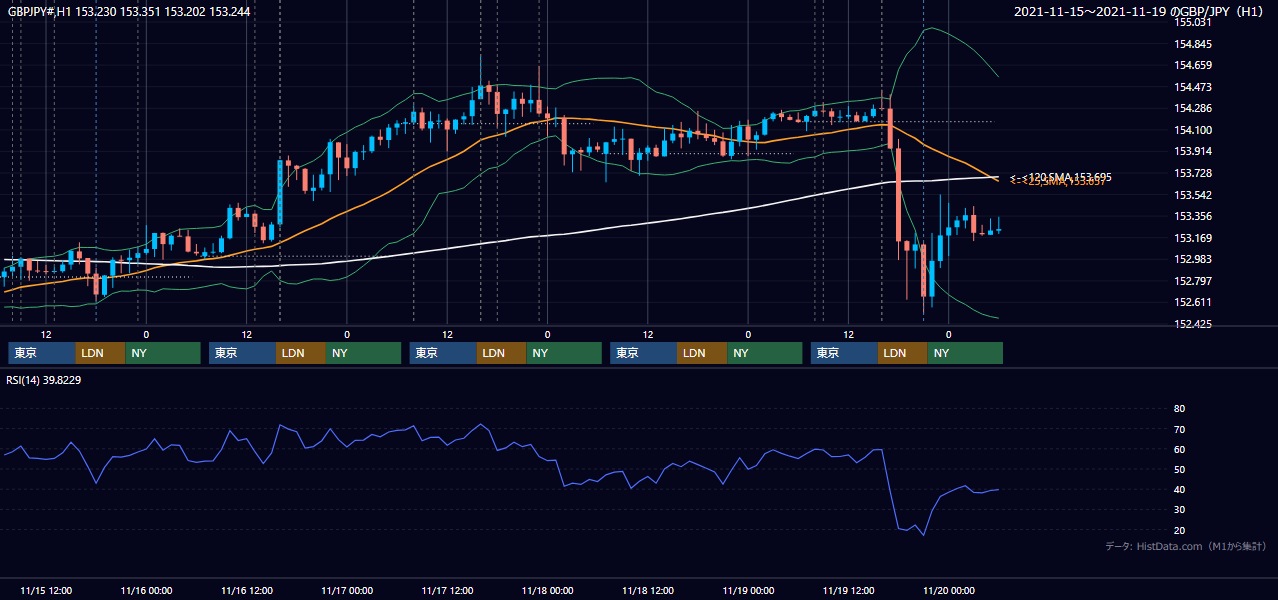Select the leftmost 東京 session block

(x=42, y=353)
